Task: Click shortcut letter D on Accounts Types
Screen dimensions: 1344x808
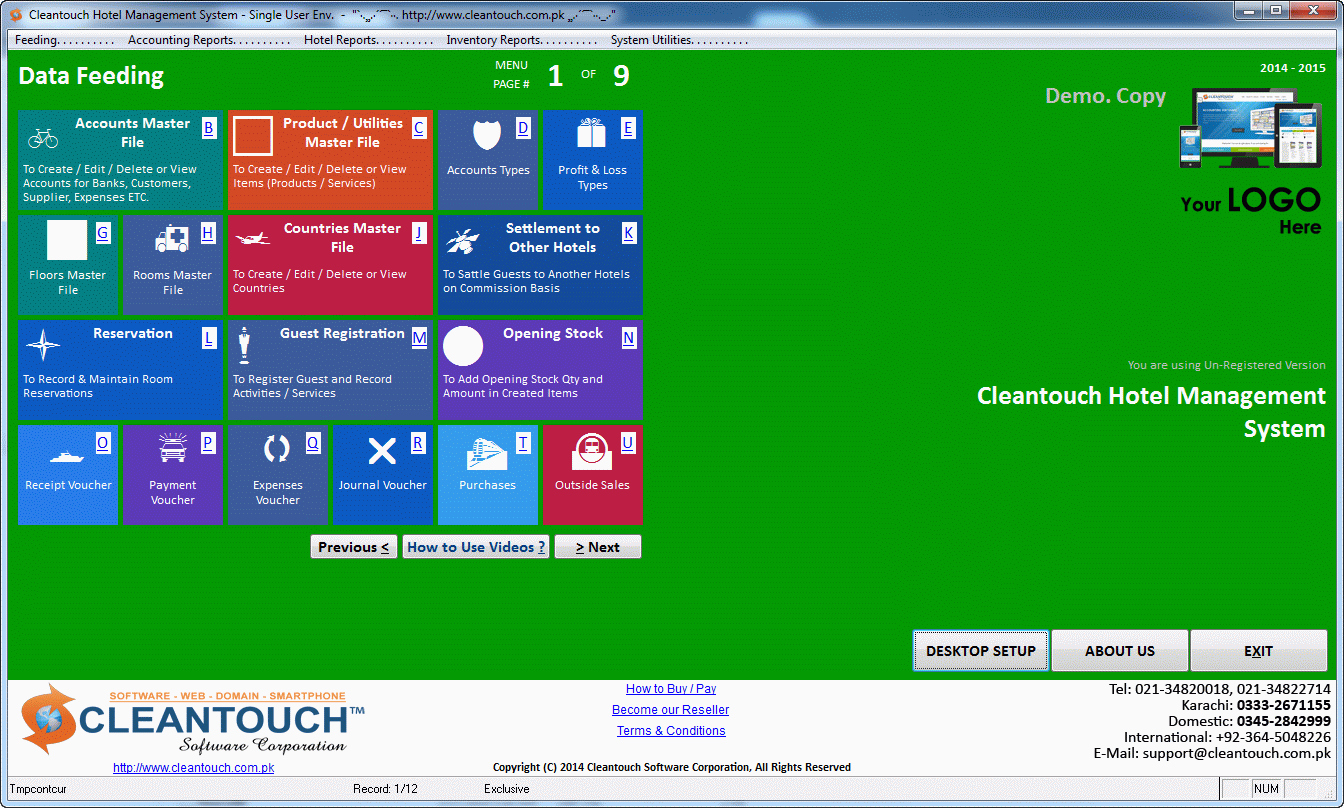Action: point(523,128)
